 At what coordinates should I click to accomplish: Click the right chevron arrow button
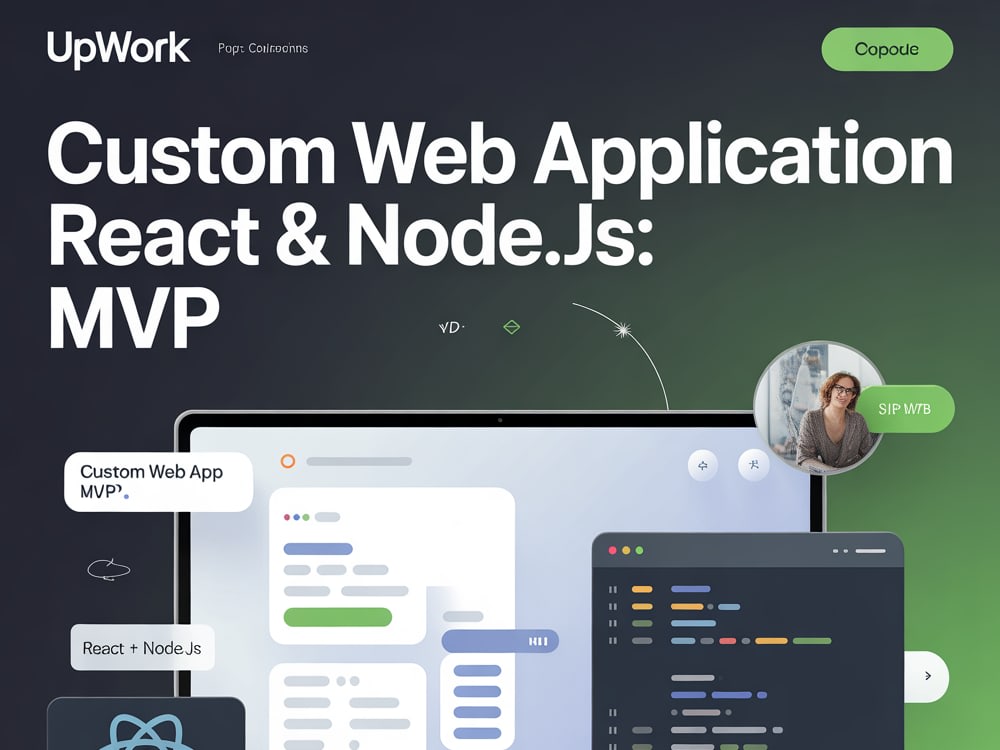point(927,676)
